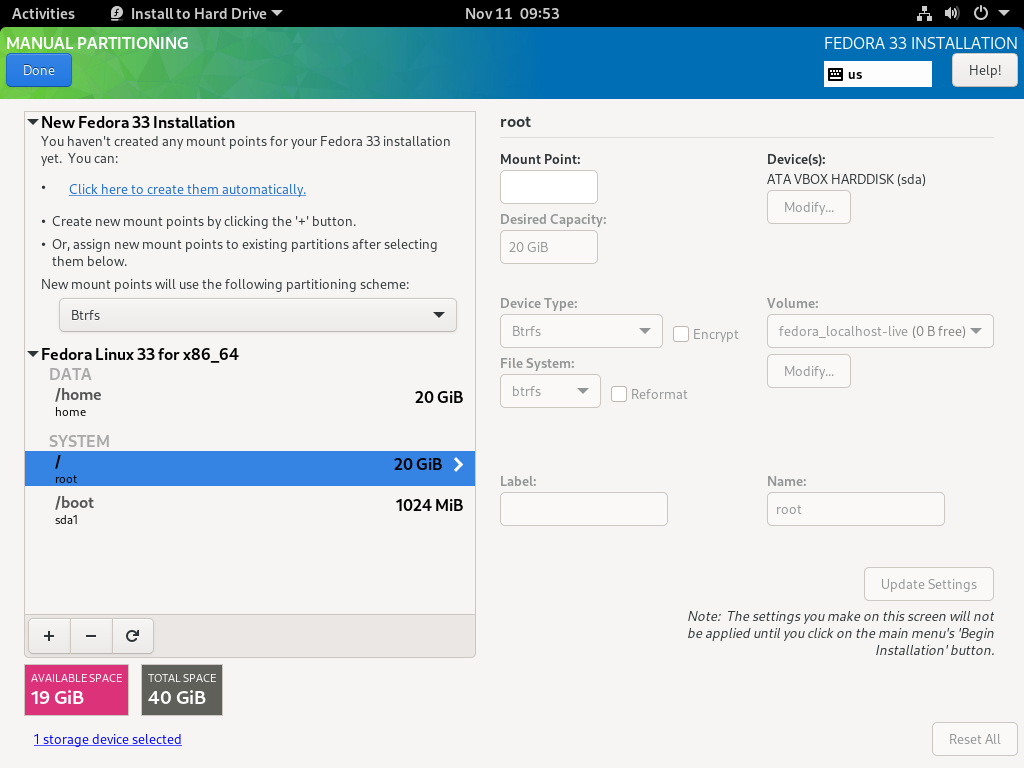Click the SYSTEM group heading
Viewport: 1024px width, 768px height.
[79, 441]
